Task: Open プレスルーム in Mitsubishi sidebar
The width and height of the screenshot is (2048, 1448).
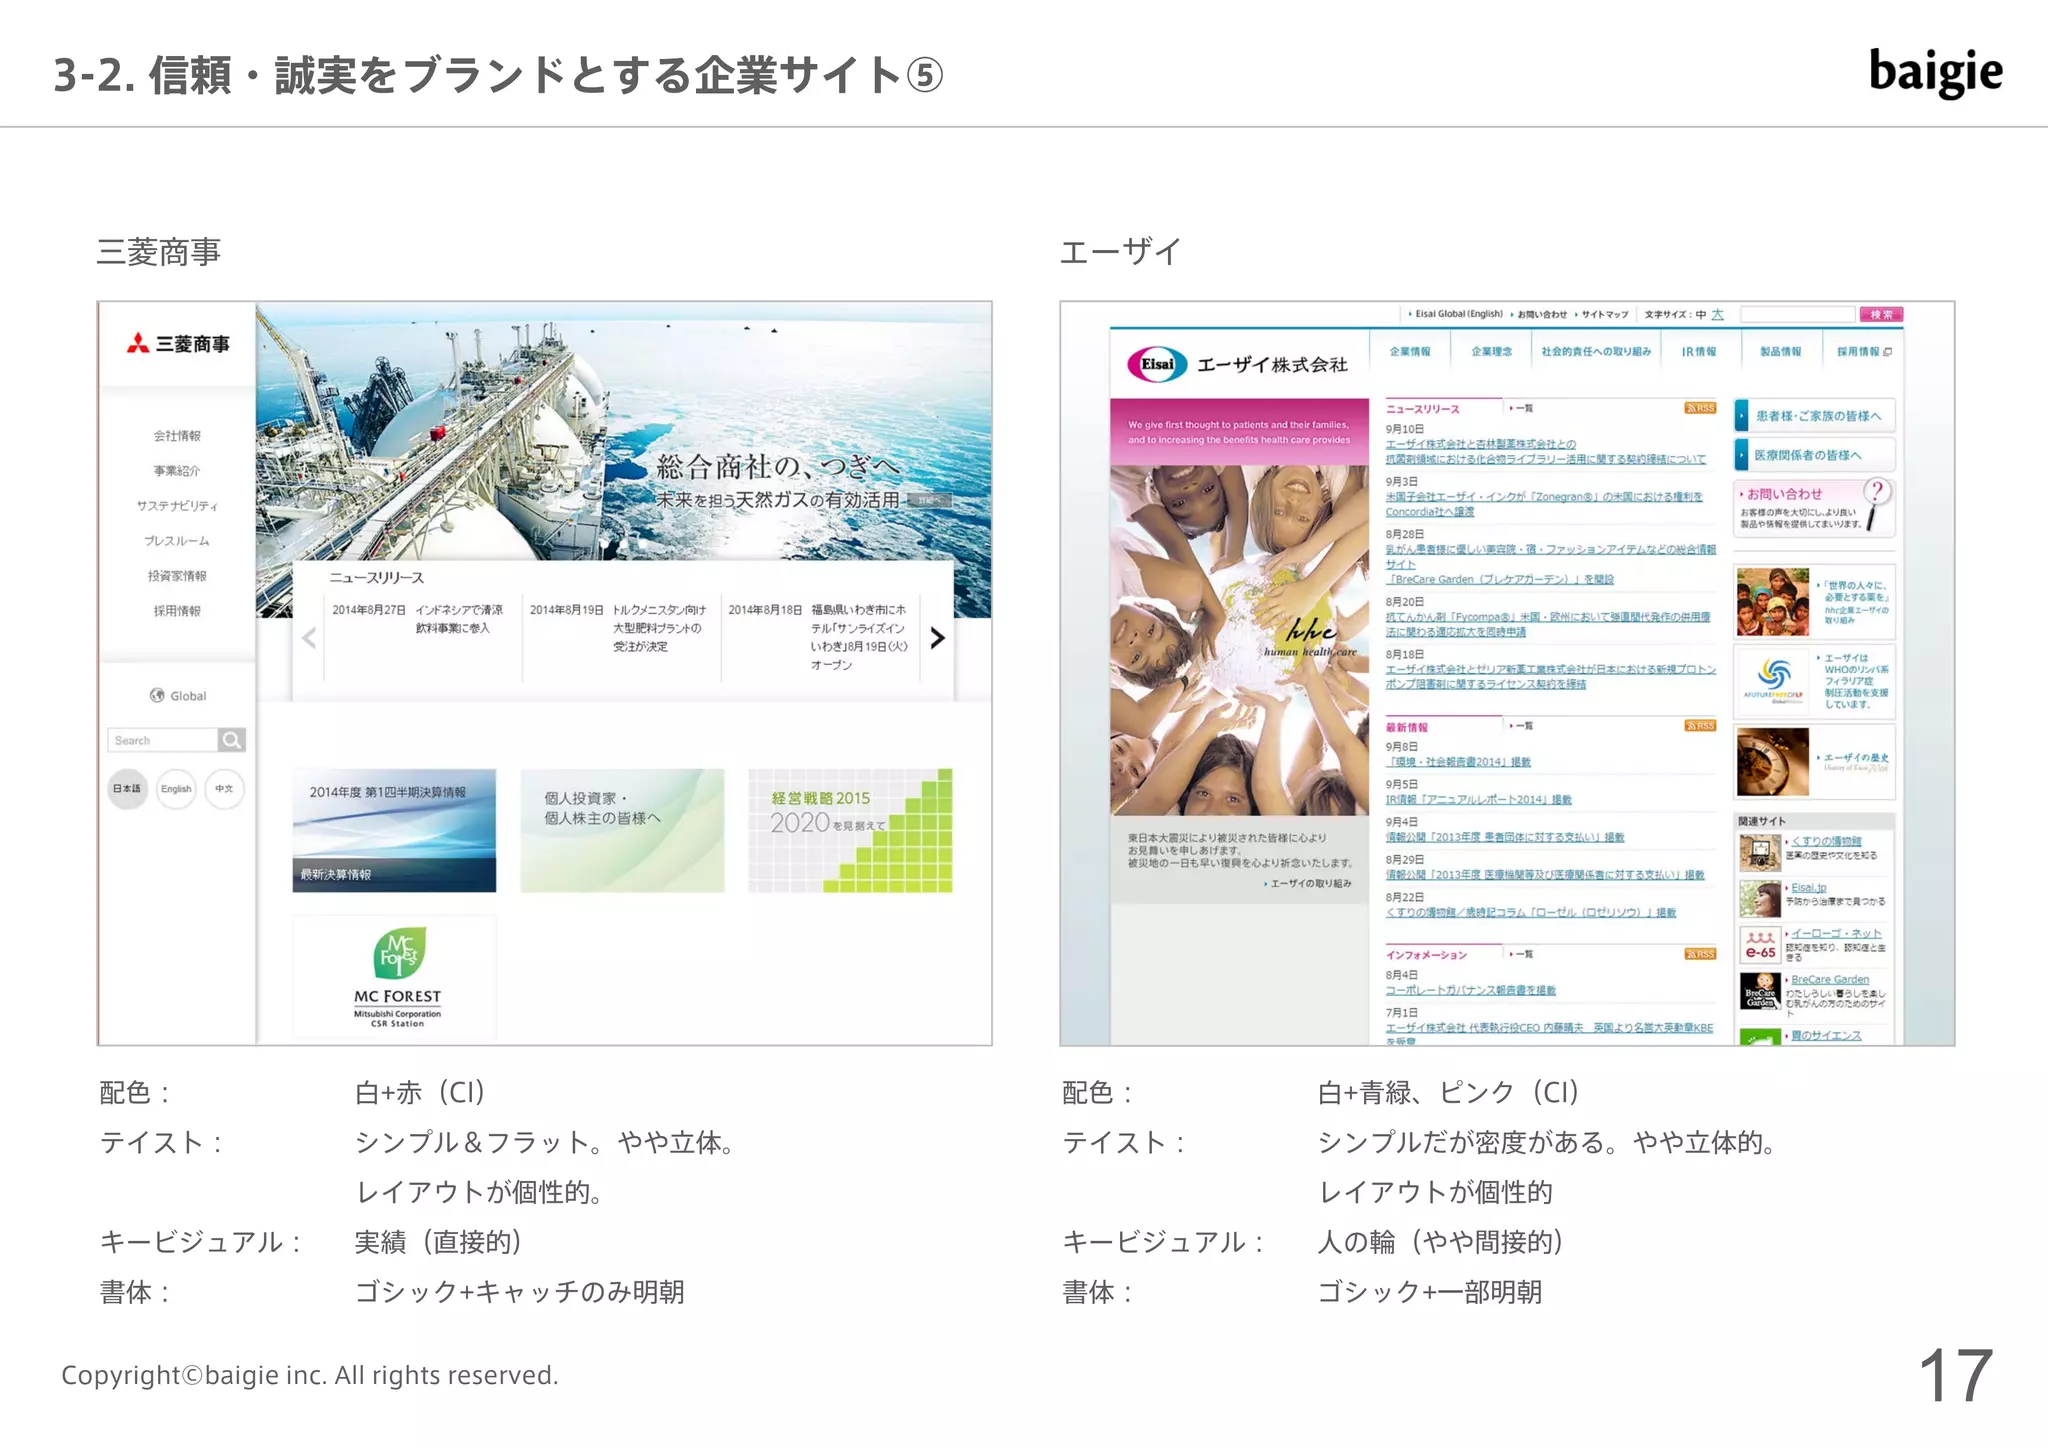Action: (x=177, y=541)
